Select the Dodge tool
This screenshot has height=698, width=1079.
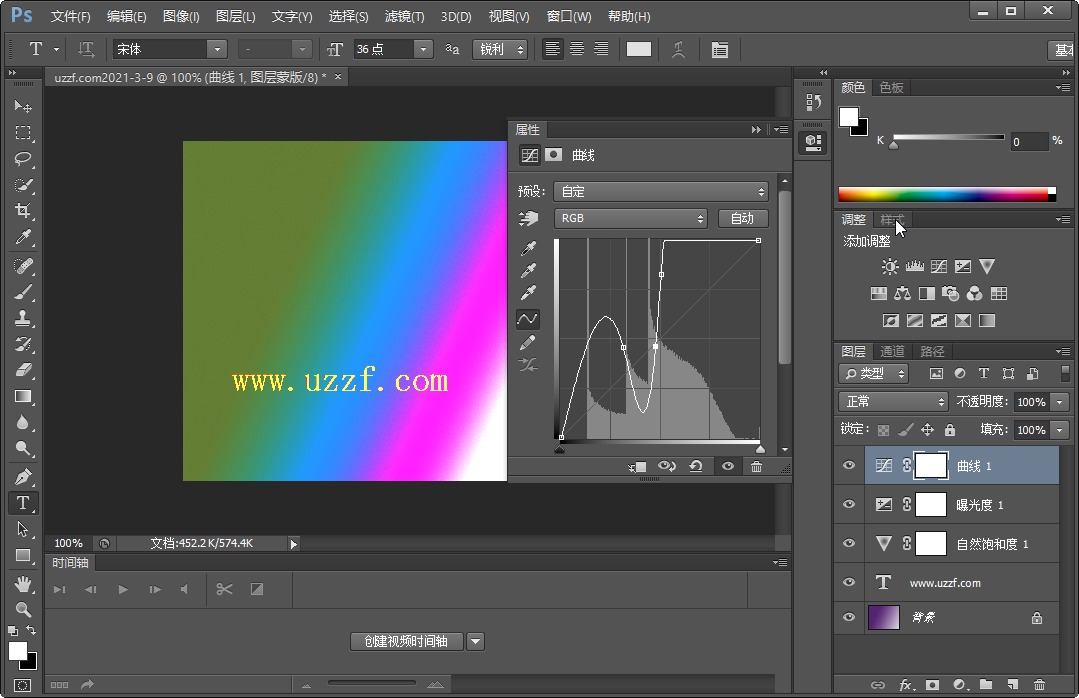(x=23, y=449)
